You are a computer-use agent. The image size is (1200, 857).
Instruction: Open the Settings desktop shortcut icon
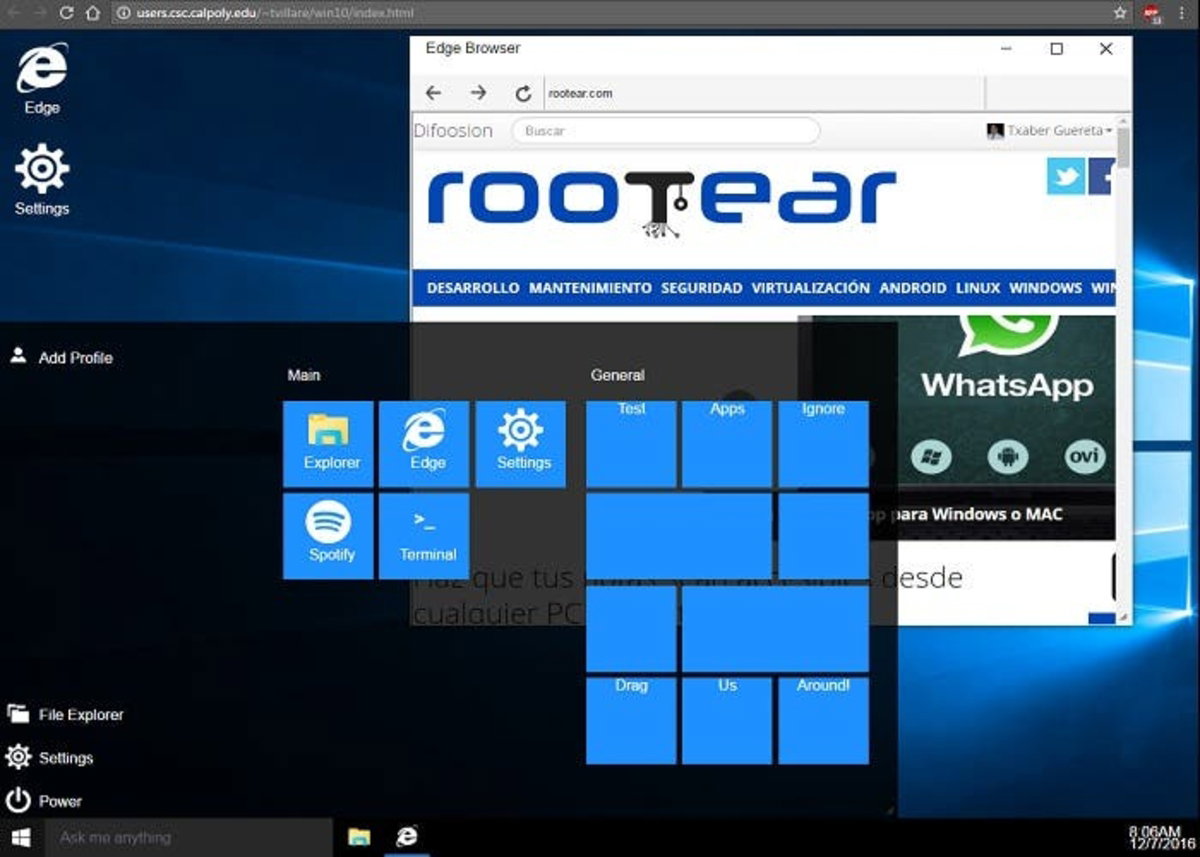[x=42, y=180]
